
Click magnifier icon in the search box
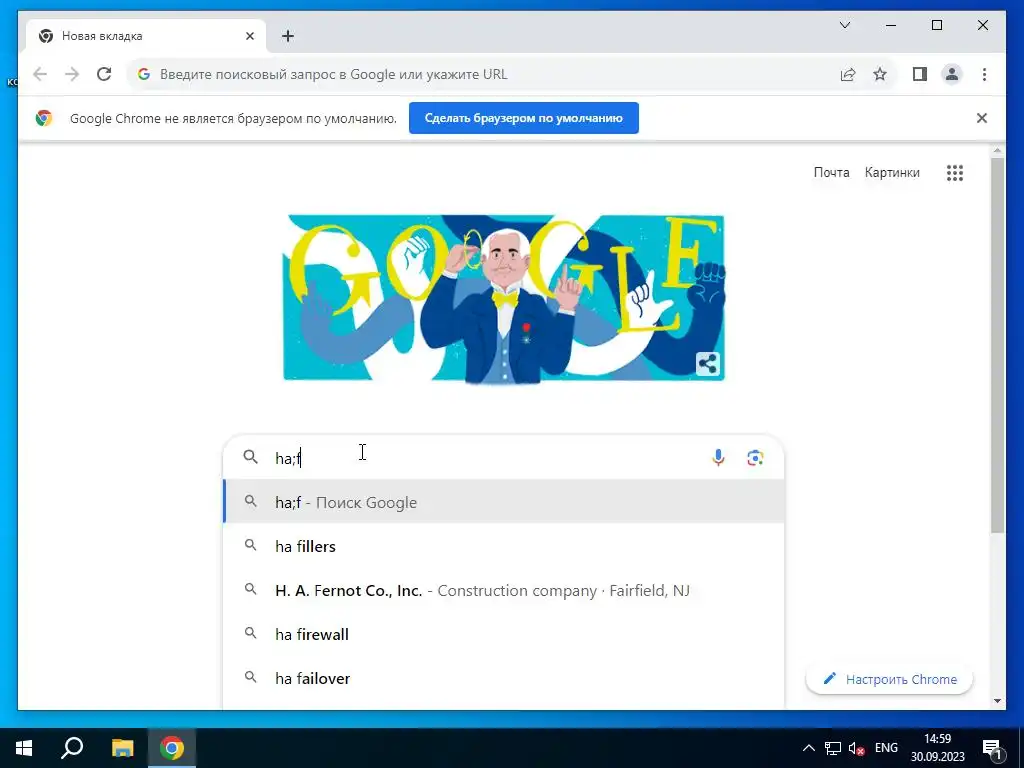point(250,457)
